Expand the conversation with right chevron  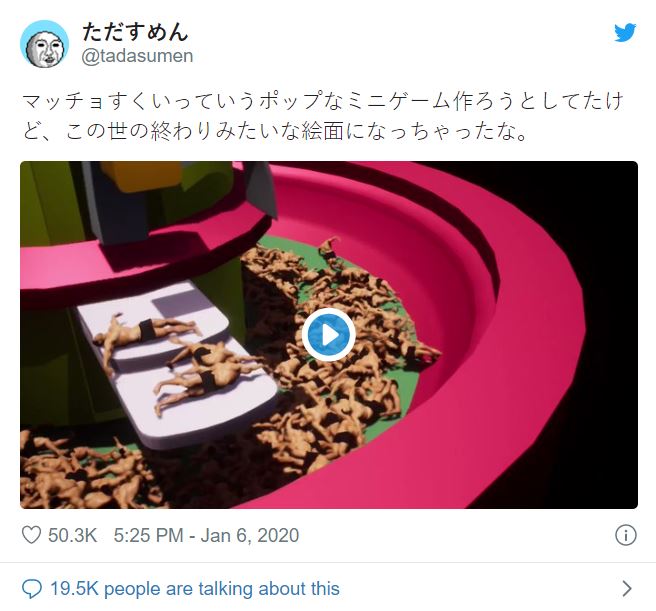[x=627, y=588]
